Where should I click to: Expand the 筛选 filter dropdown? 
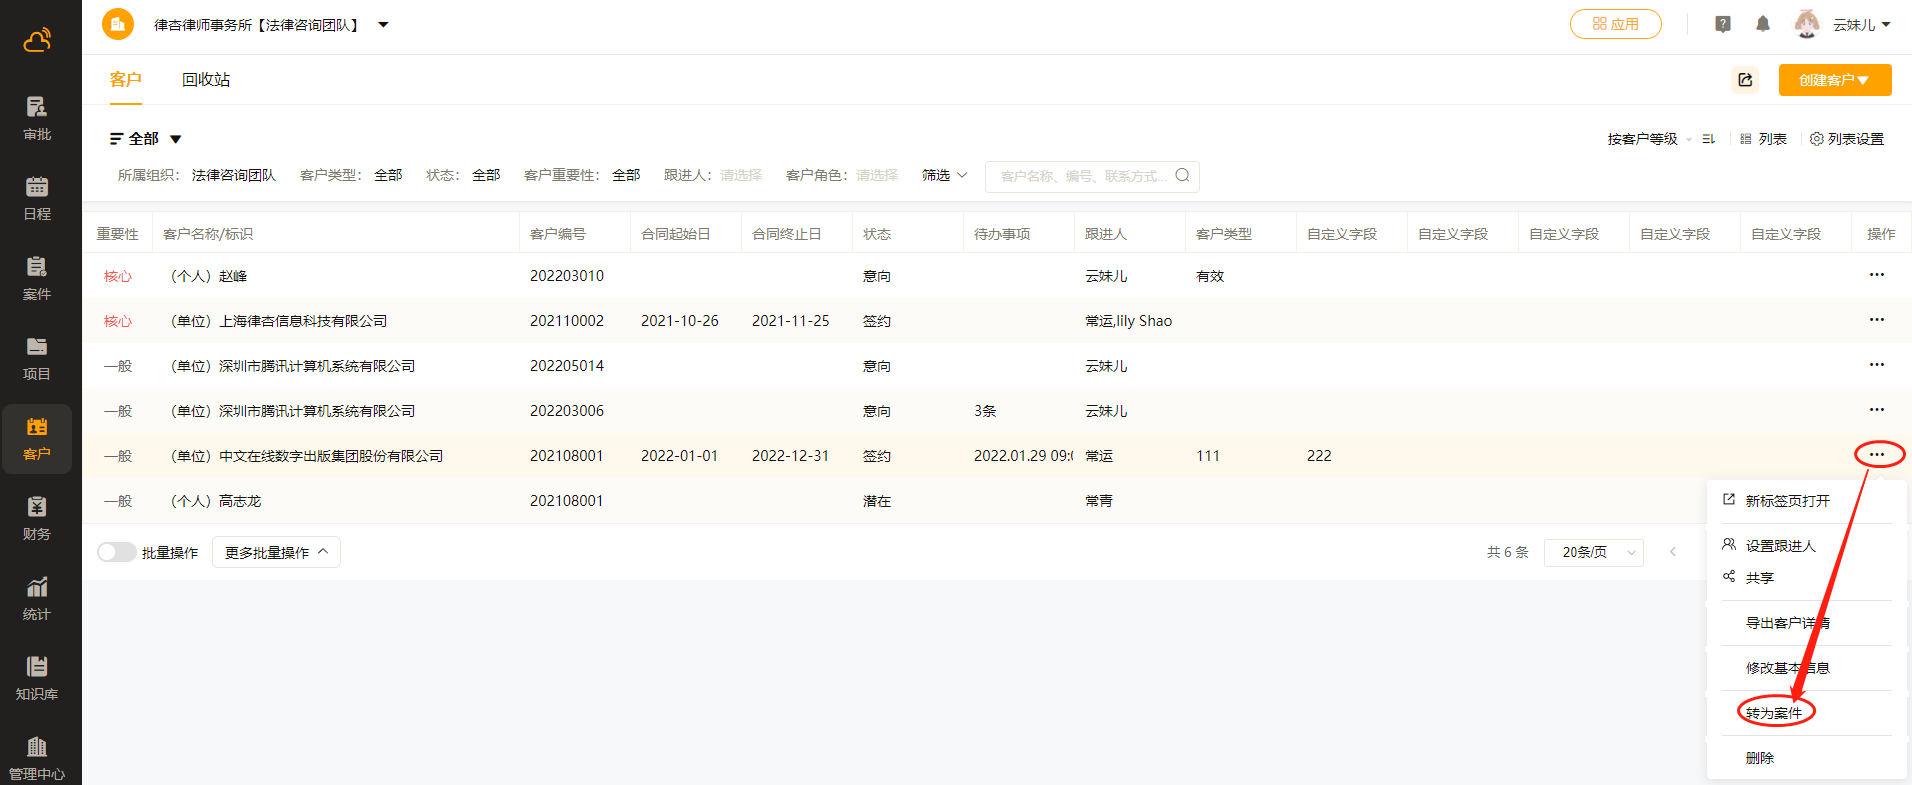[x=944, y=176]
